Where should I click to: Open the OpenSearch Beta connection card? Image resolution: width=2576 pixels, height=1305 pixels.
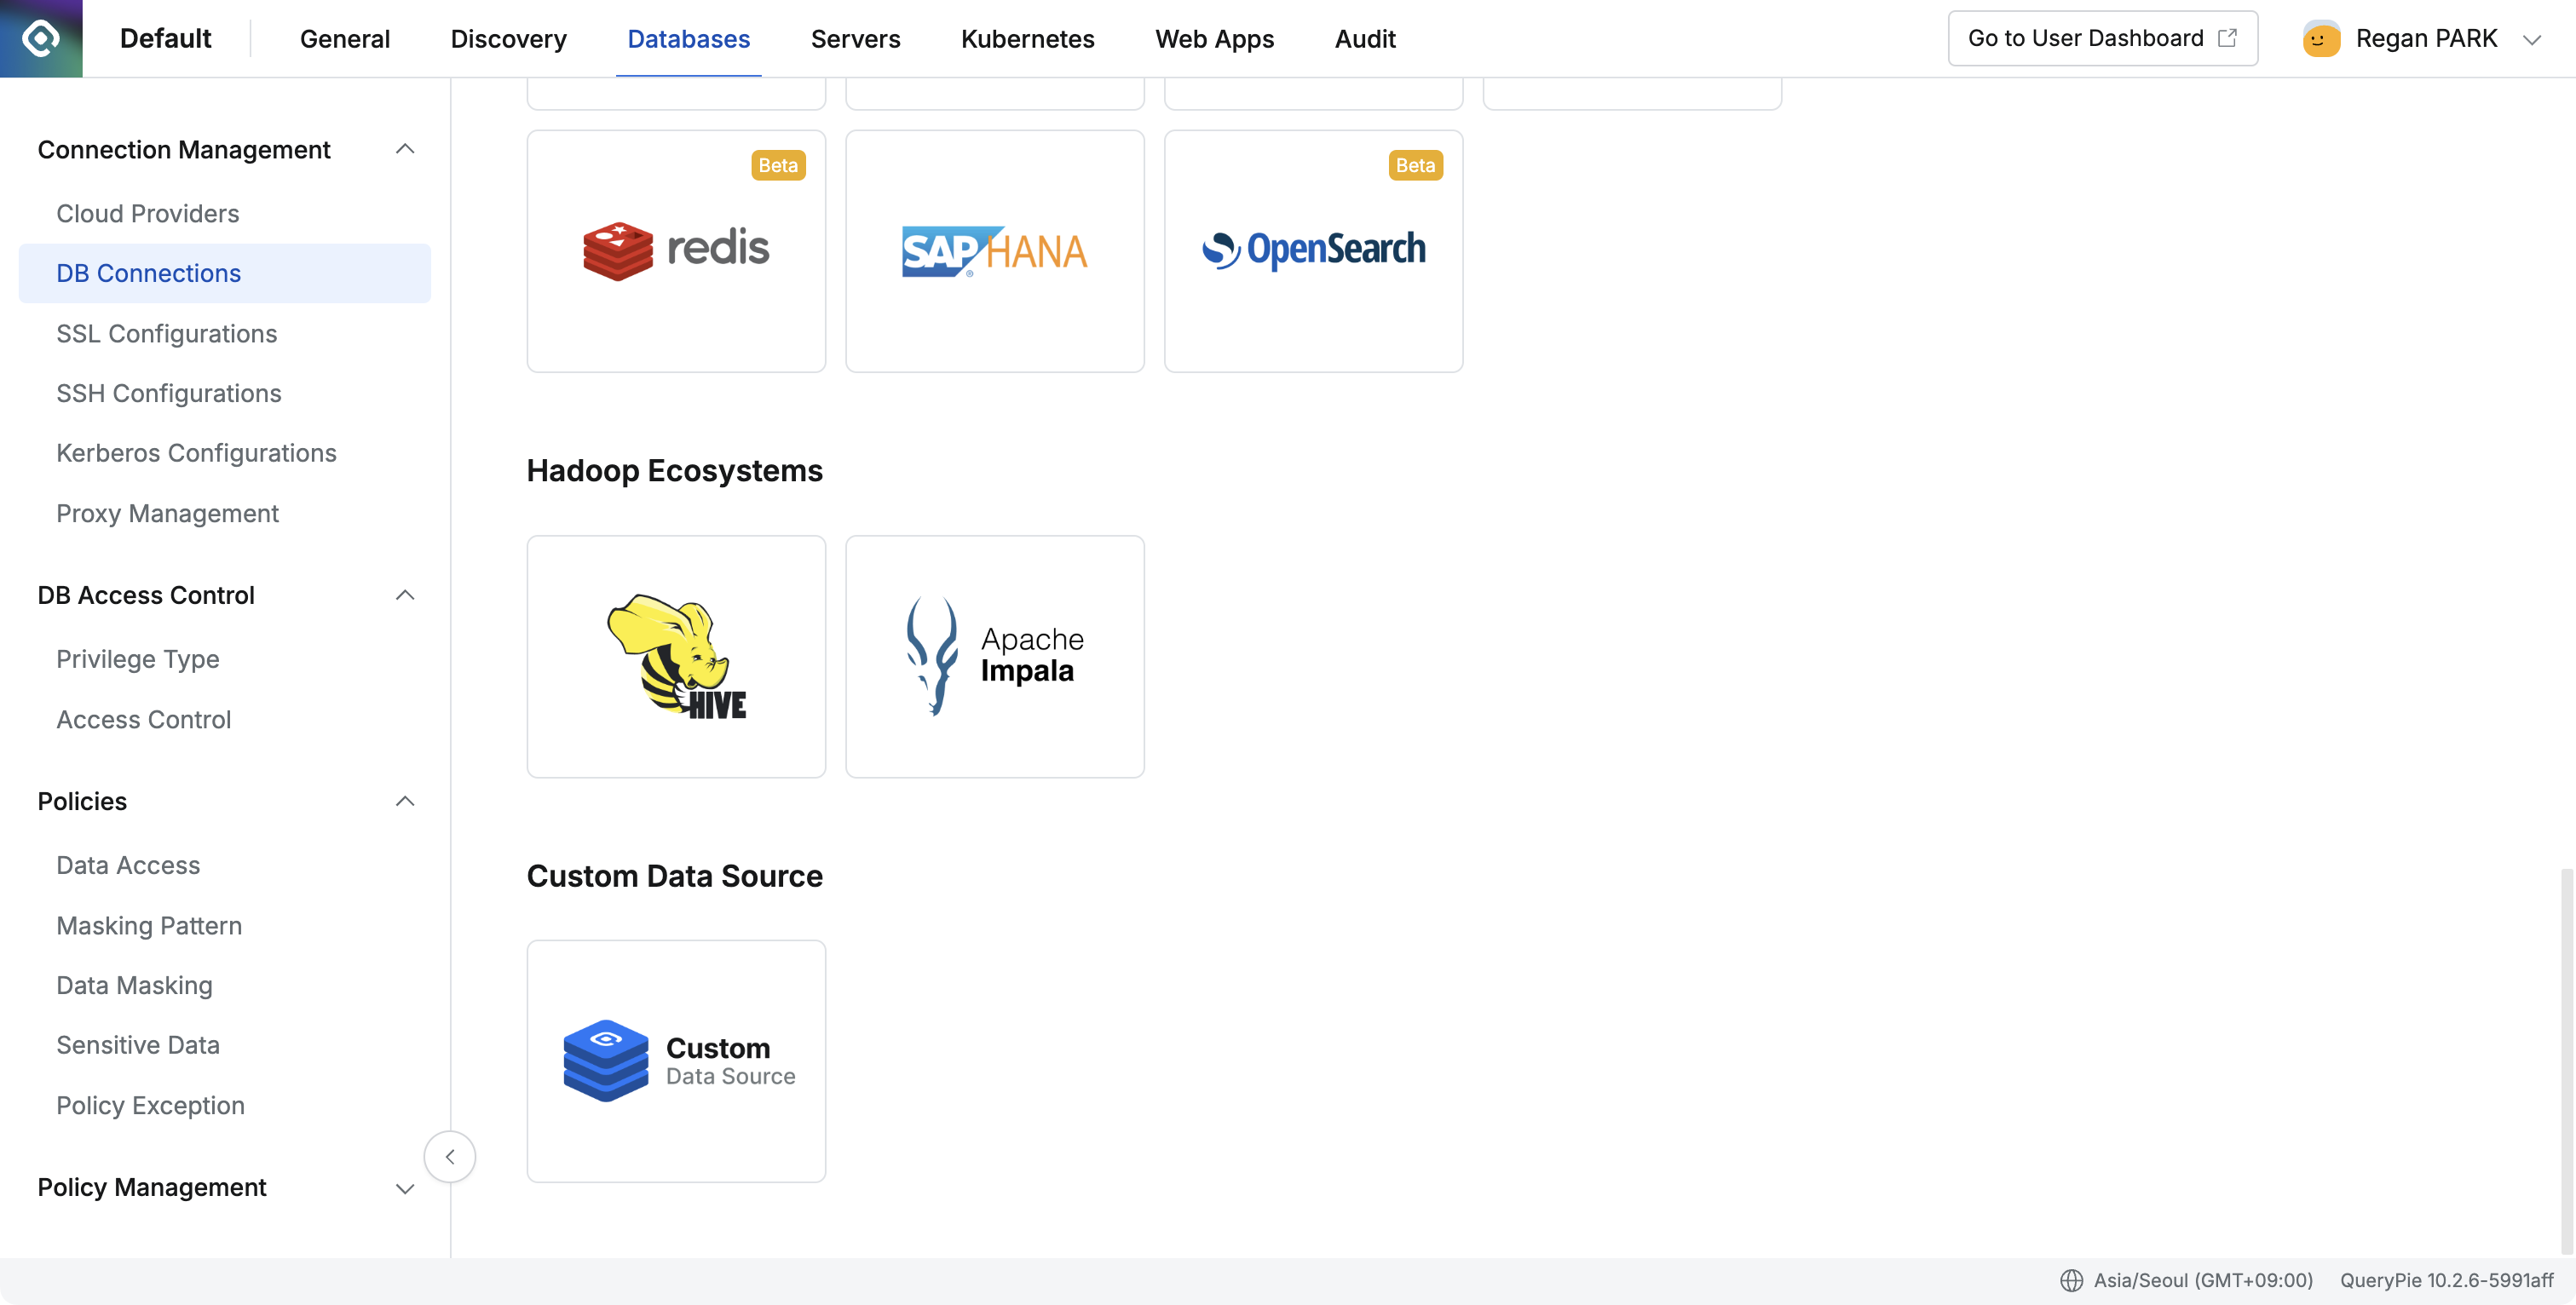coord(1313,251)
